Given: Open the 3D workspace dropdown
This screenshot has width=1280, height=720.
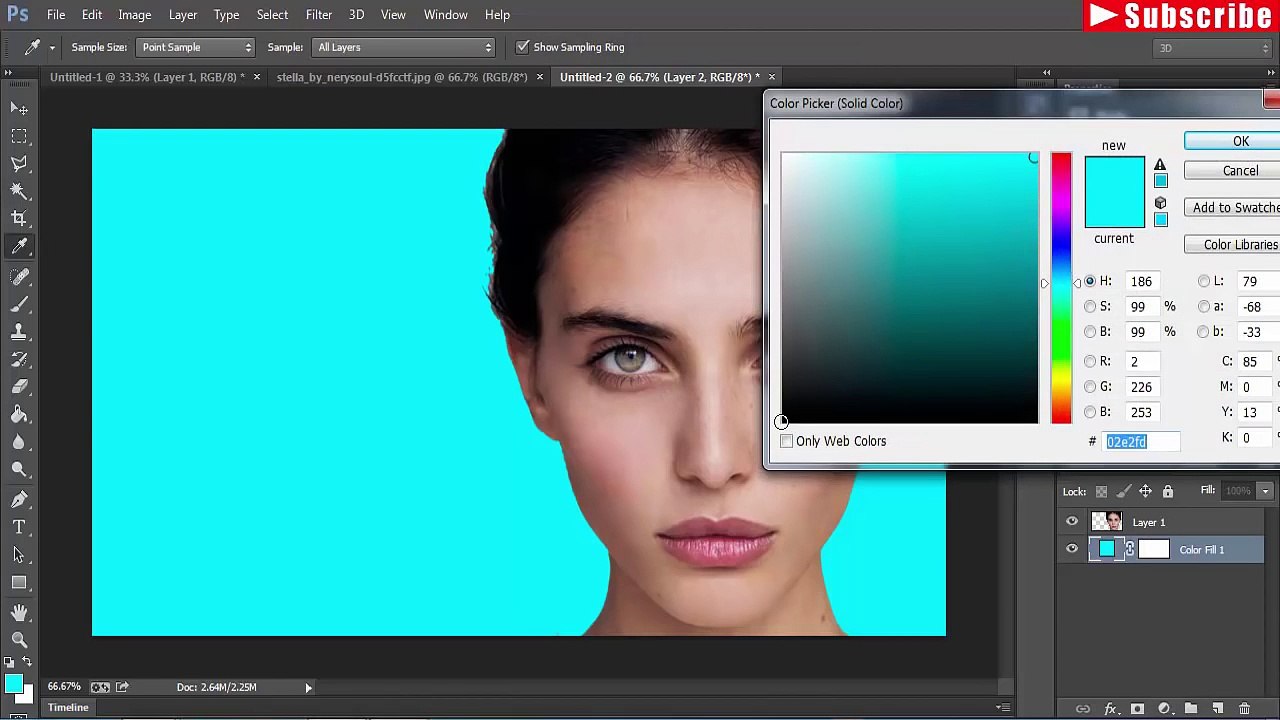Looking at the screenshot, I should [x=1212, y=48].
